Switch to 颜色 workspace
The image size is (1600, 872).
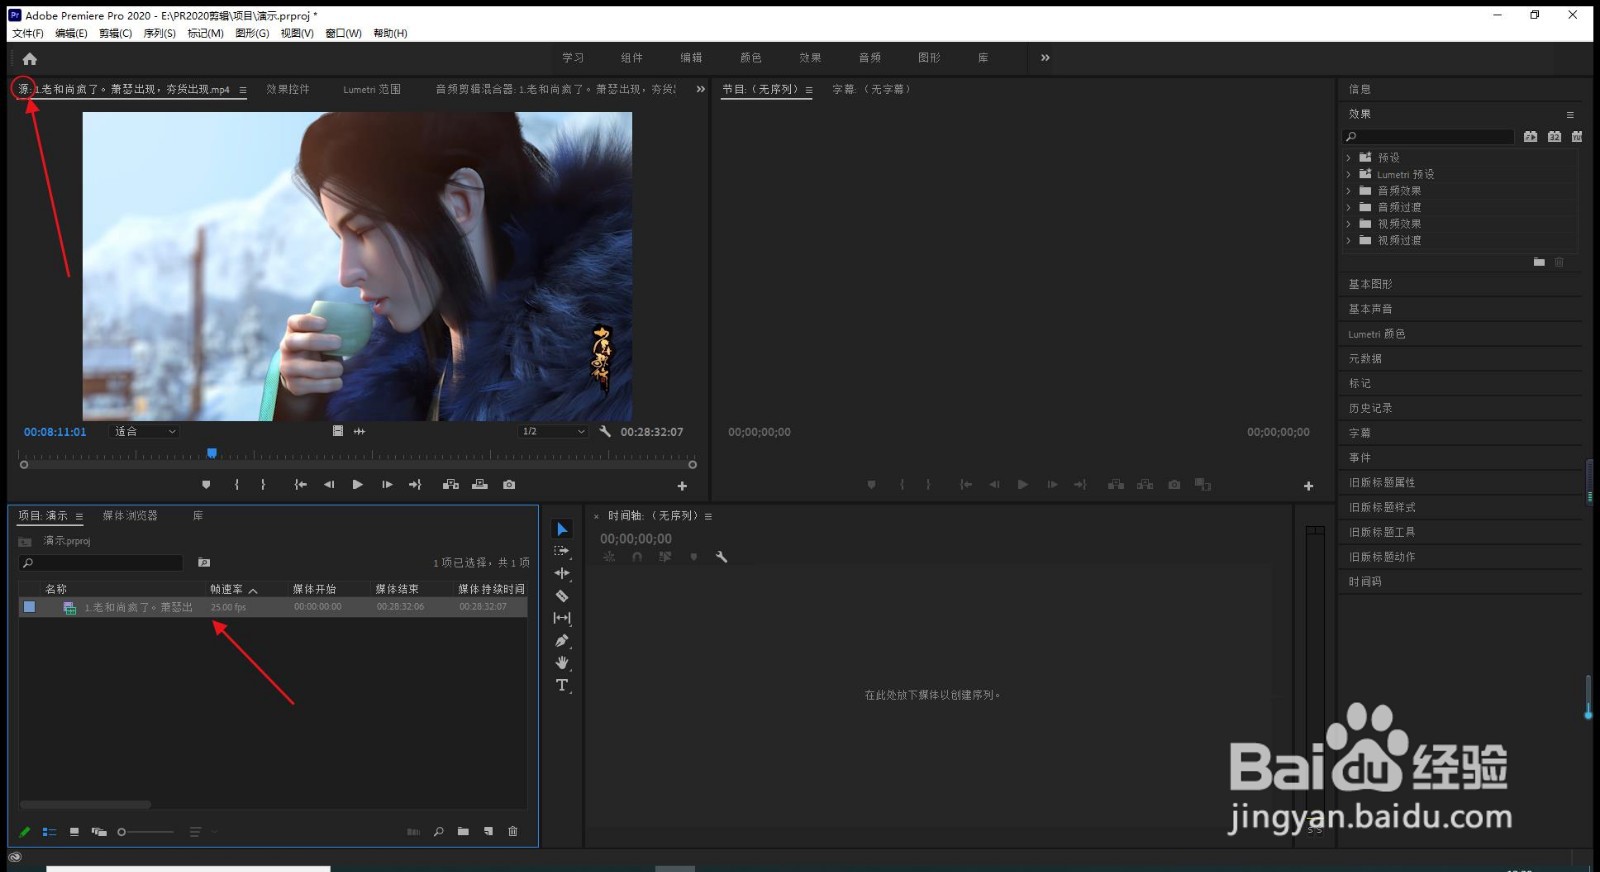point(751,58)
